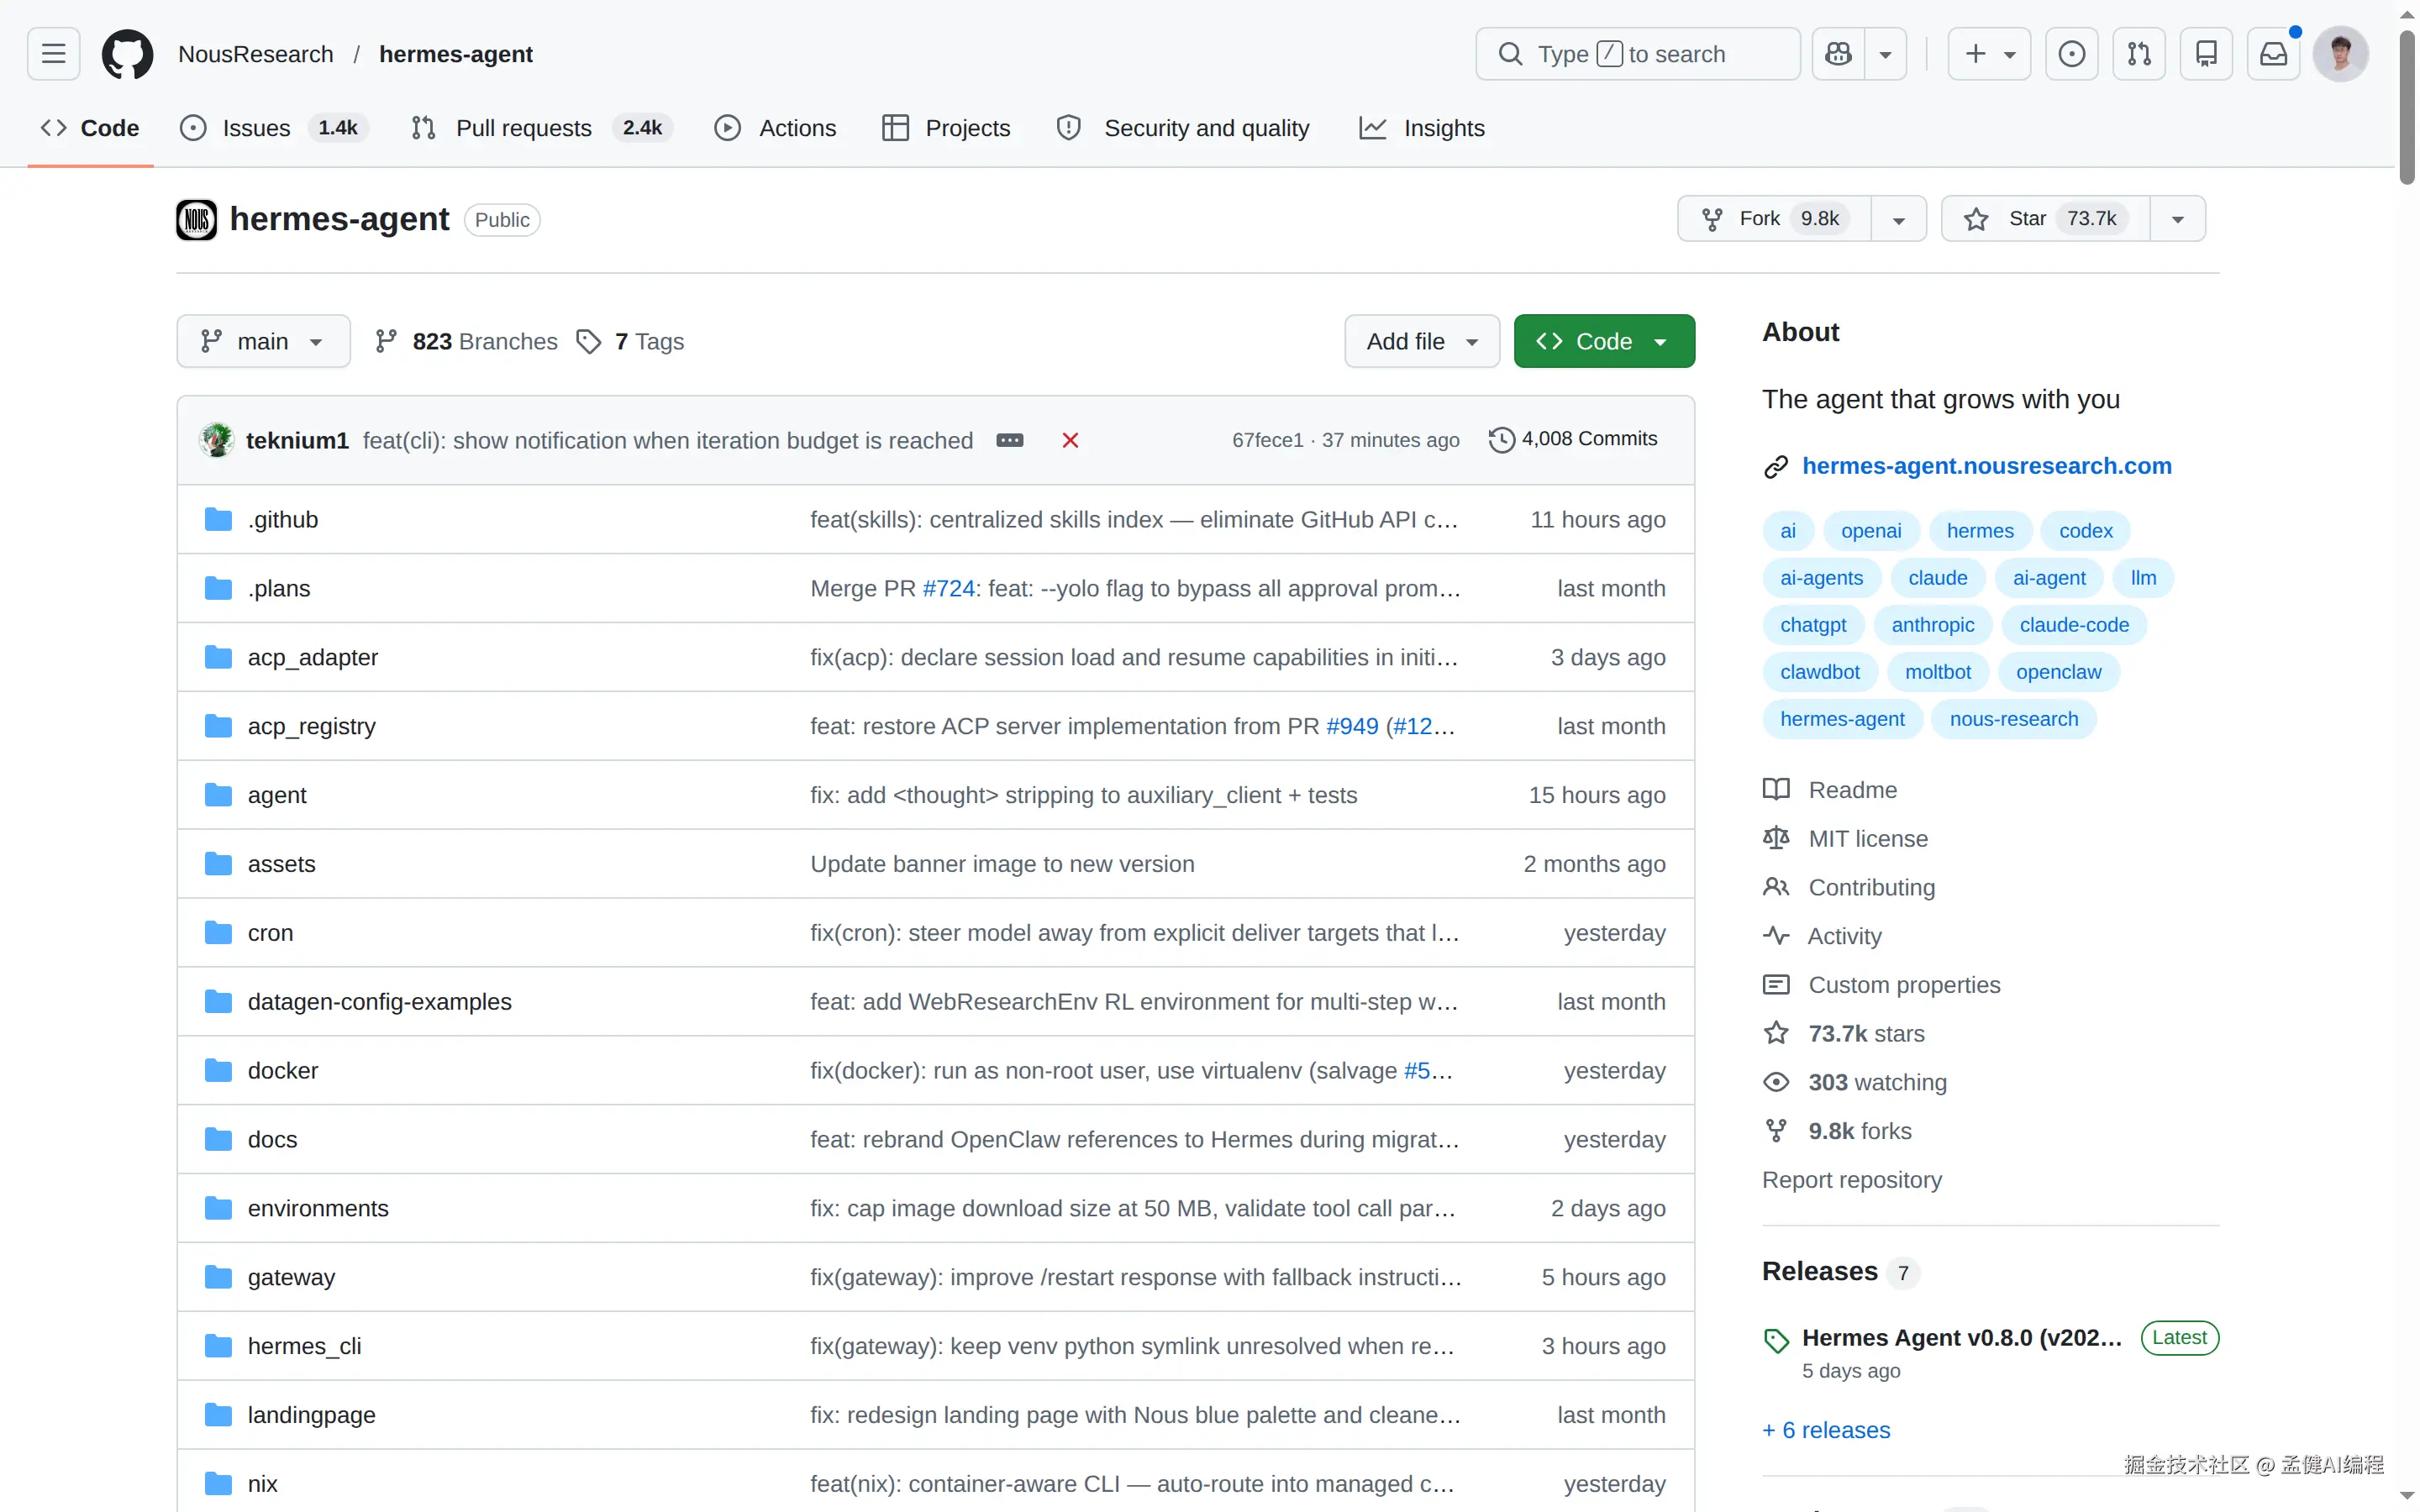The image size is (2420, 1512).
Task: Open the repositories bookmark icon in header
Action: coord(2206,54)
